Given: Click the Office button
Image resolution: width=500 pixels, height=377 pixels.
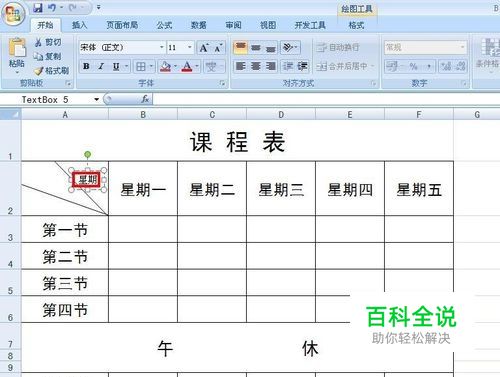Looking at the screenshot, I should click(x=13, y=14).
